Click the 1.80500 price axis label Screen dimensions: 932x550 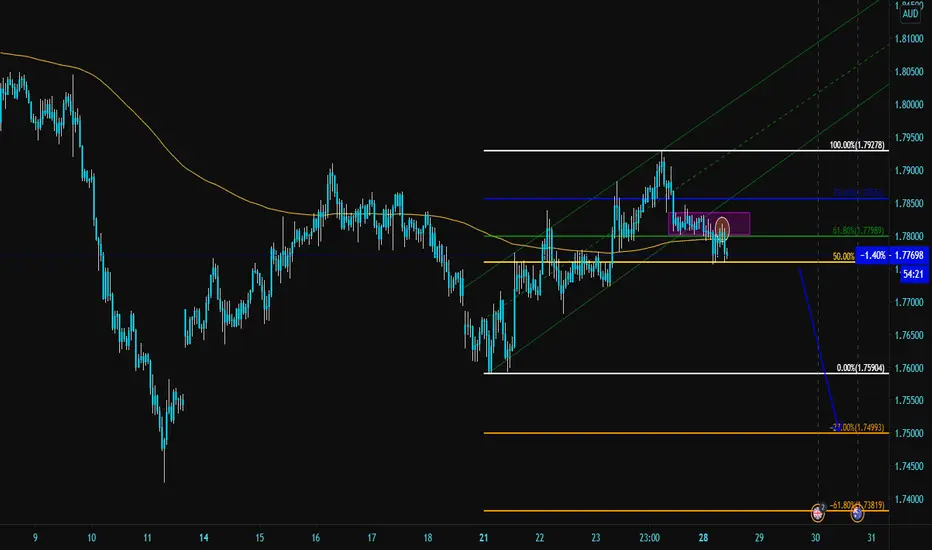tap(909, 71)
